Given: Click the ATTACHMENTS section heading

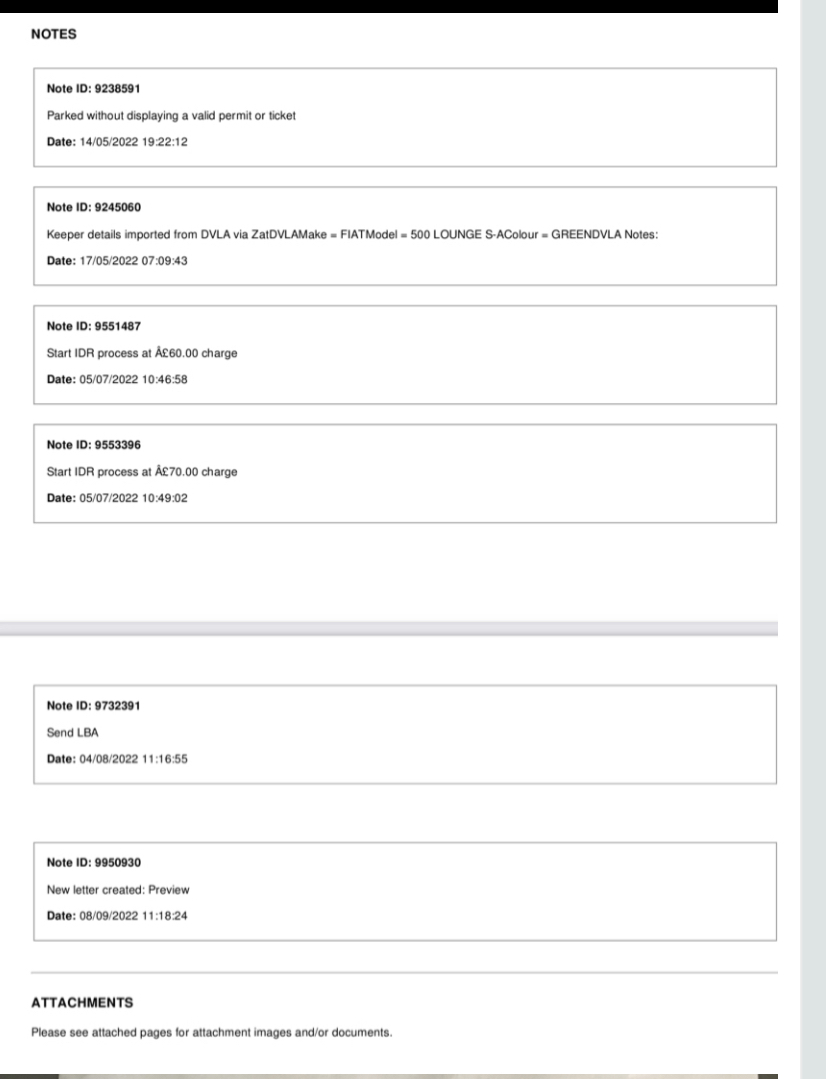Looking at the screenshot, I should coord(82,1003).
